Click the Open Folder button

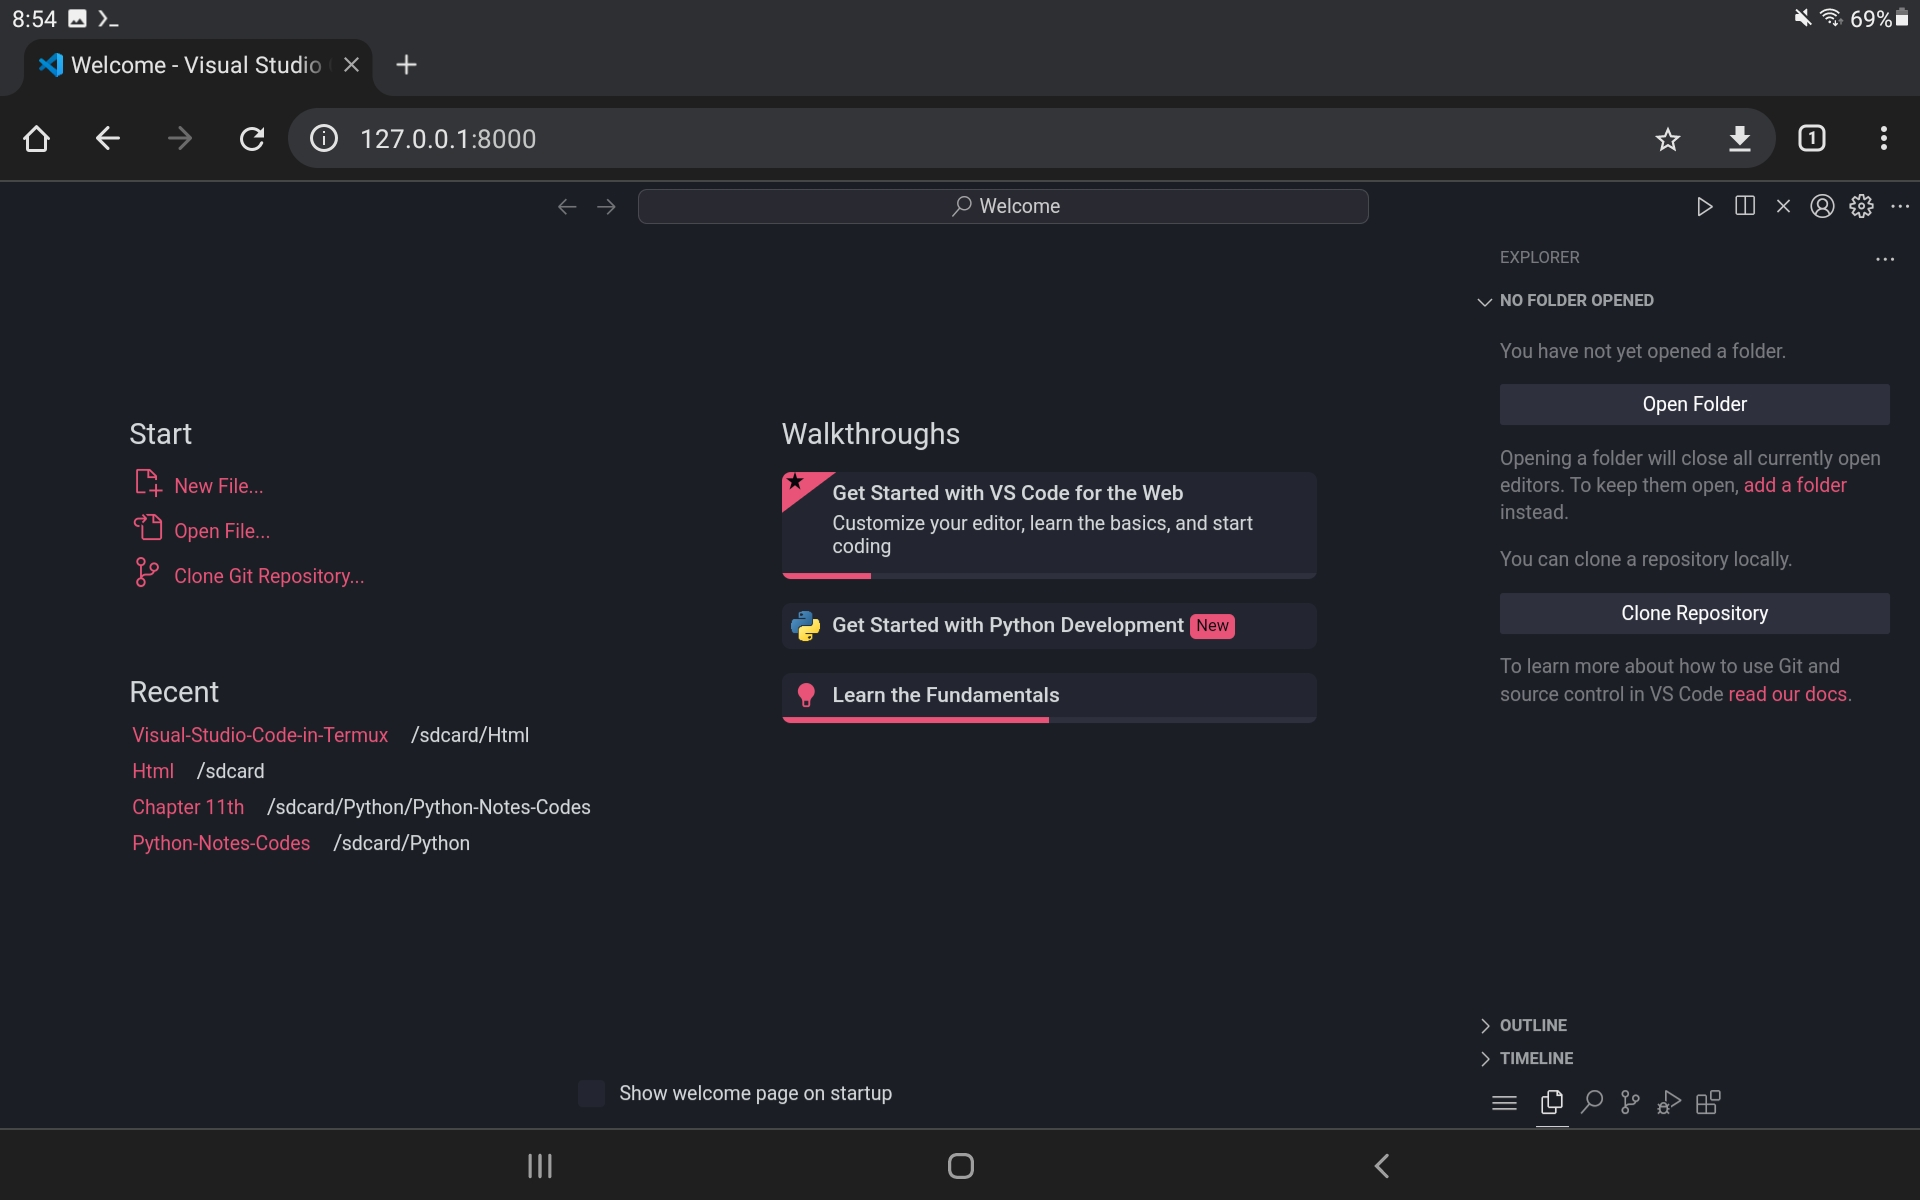(1694, 404)
